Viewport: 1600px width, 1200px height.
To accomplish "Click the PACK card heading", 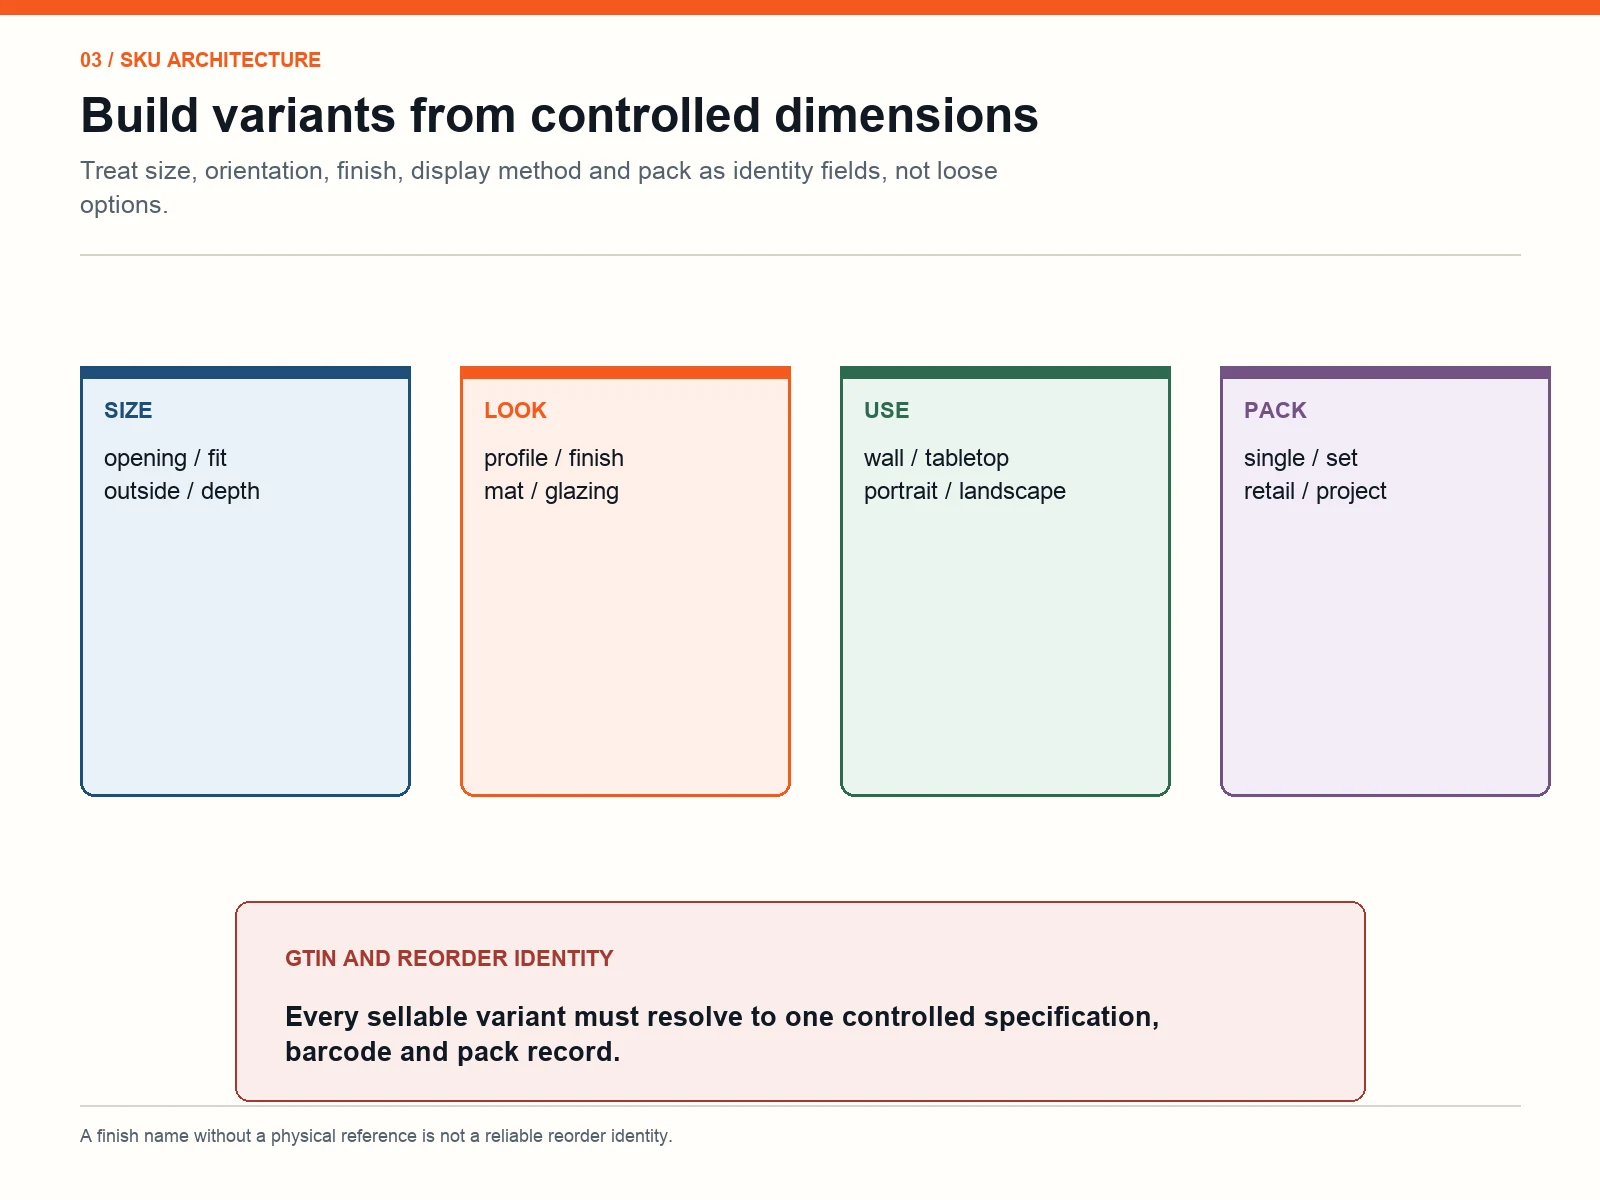I will click(x=1275, y=410).
